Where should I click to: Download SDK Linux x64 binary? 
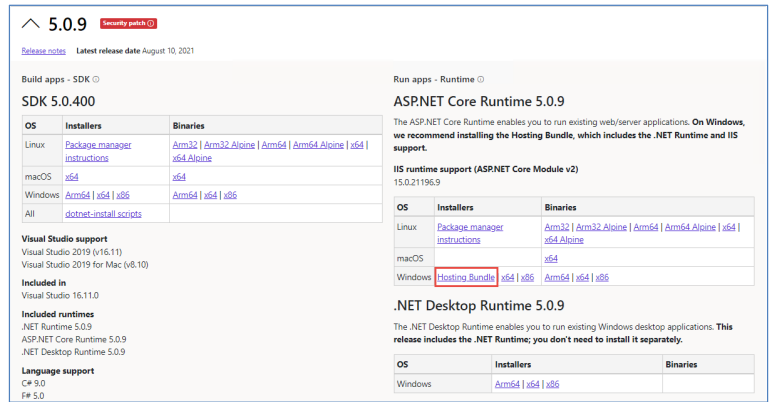(357, 145)
